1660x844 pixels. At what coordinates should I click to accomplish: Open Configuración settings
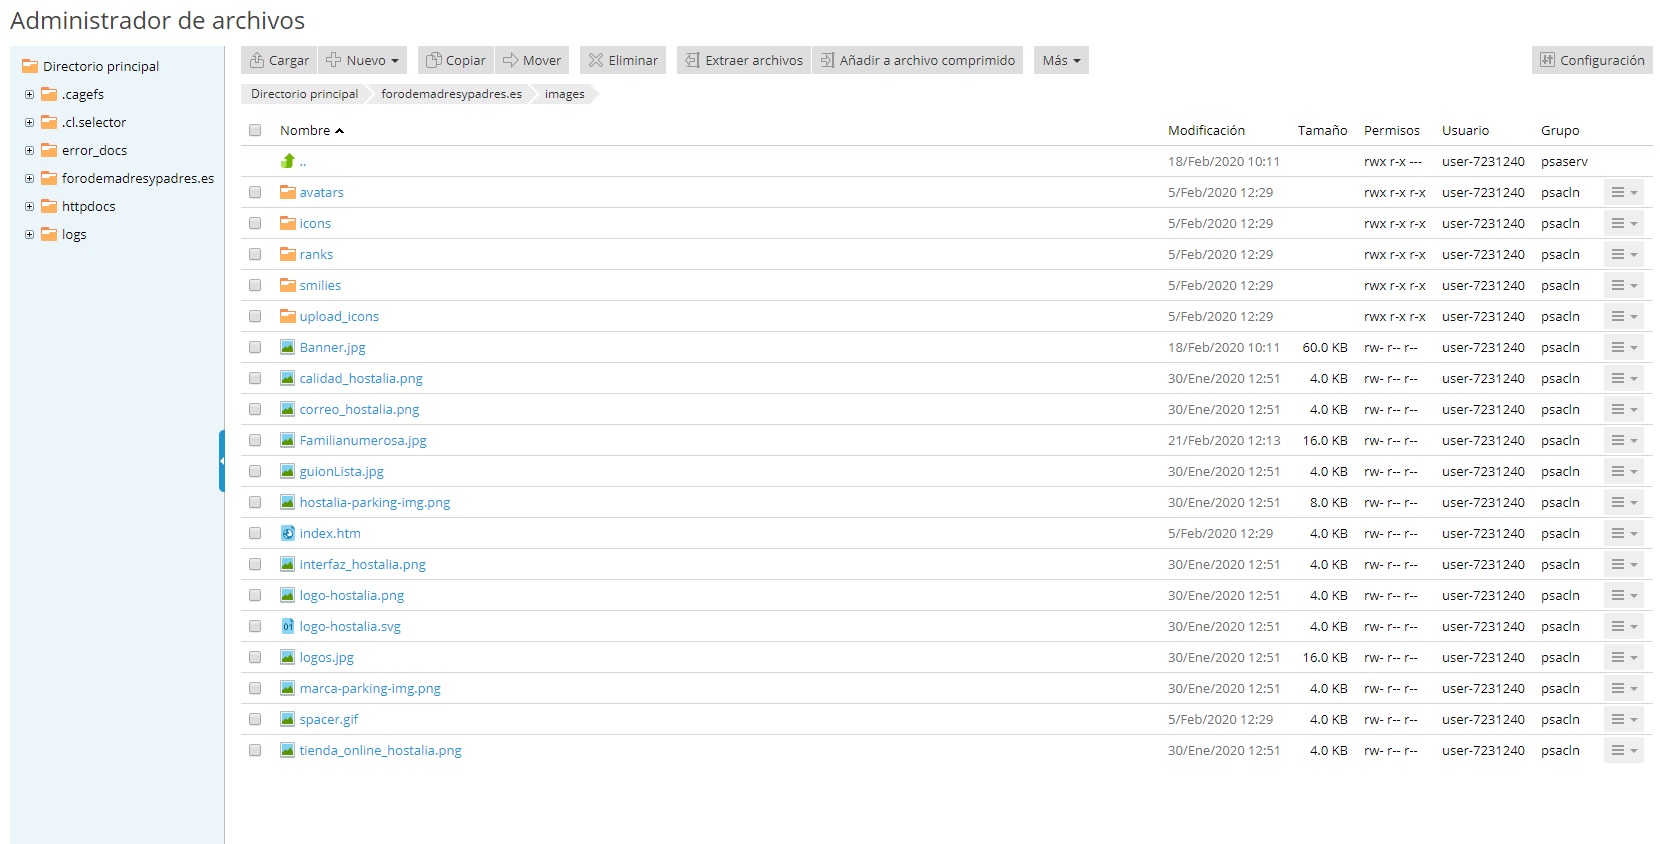point(1591,60)
